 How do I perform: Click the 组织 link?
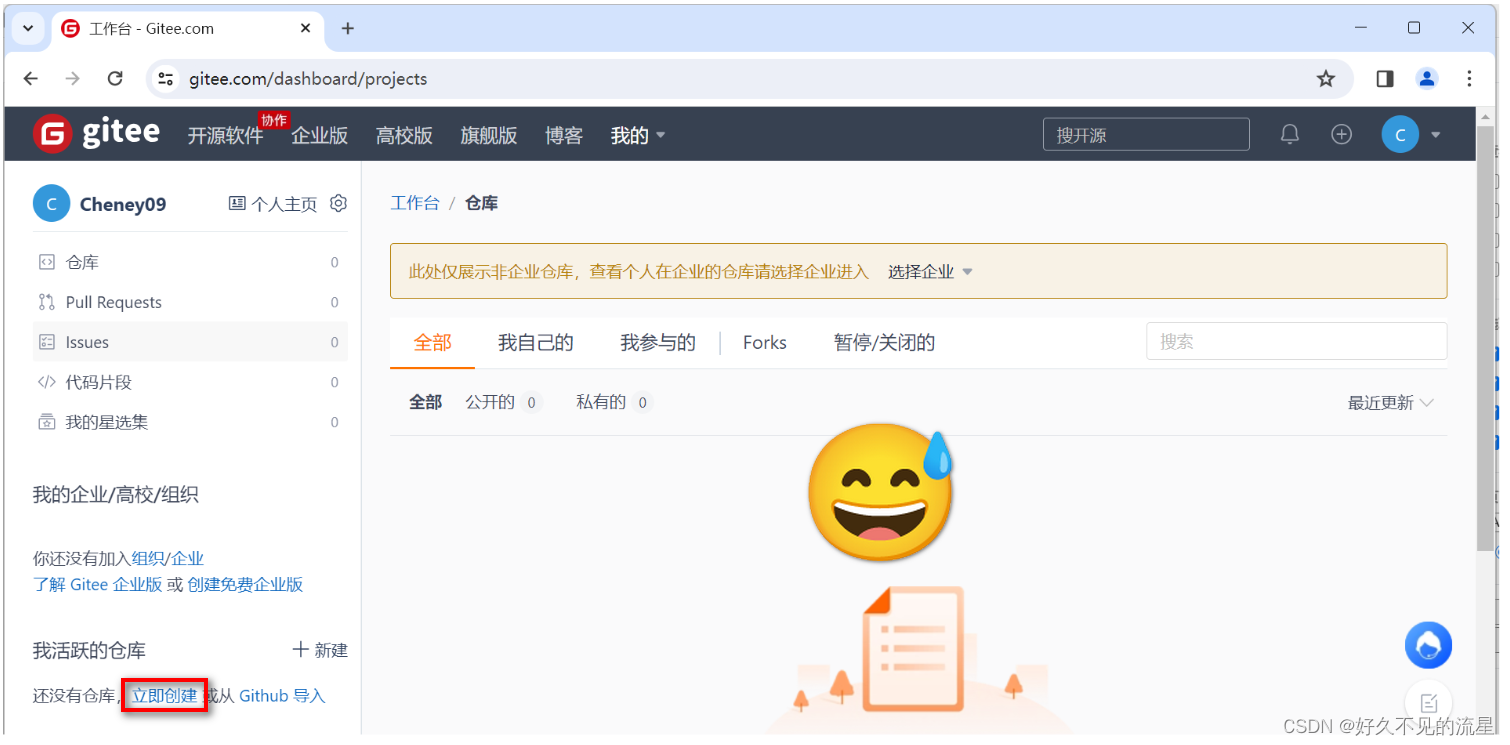pyautogui.click(x=148, y=558)
